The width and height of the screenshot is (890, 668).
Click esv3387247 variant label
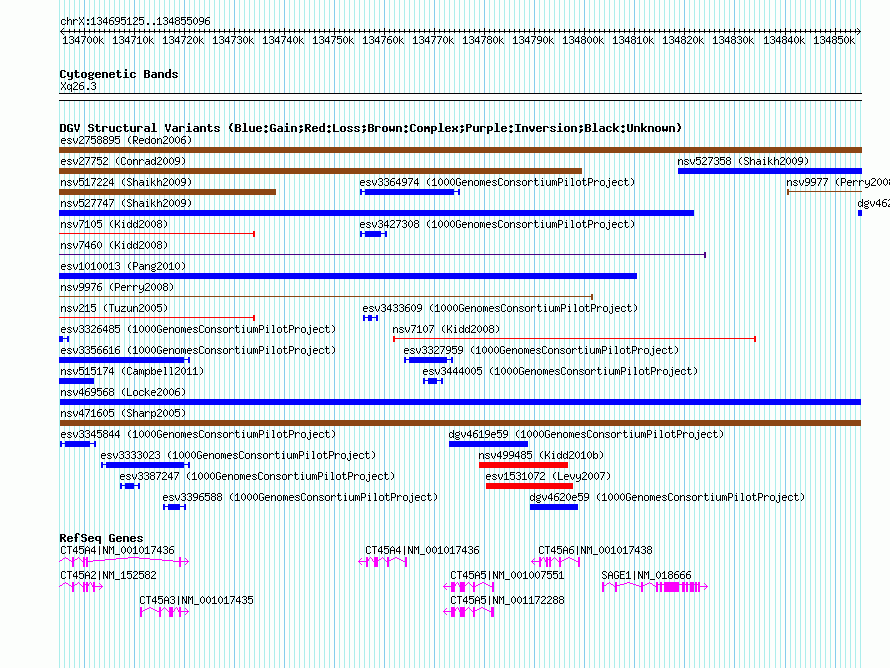point(257,476)
